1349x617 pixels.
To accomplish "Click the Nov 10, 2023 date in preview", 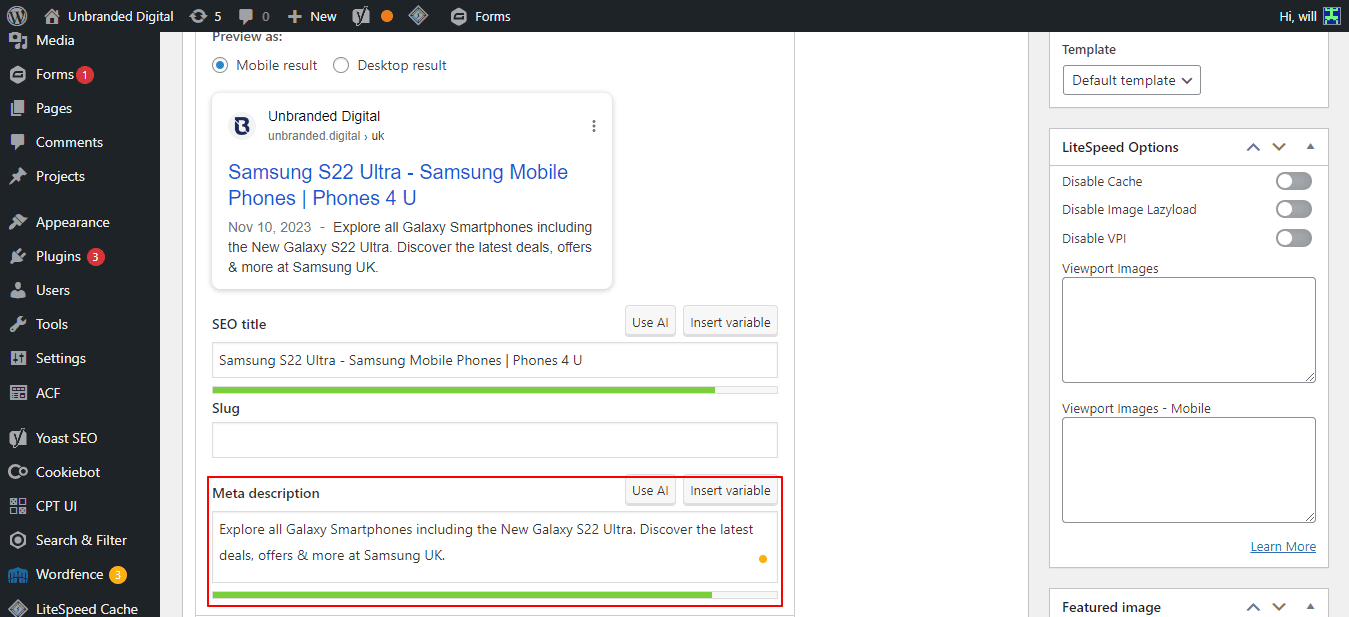I will (x=269, y=227).
